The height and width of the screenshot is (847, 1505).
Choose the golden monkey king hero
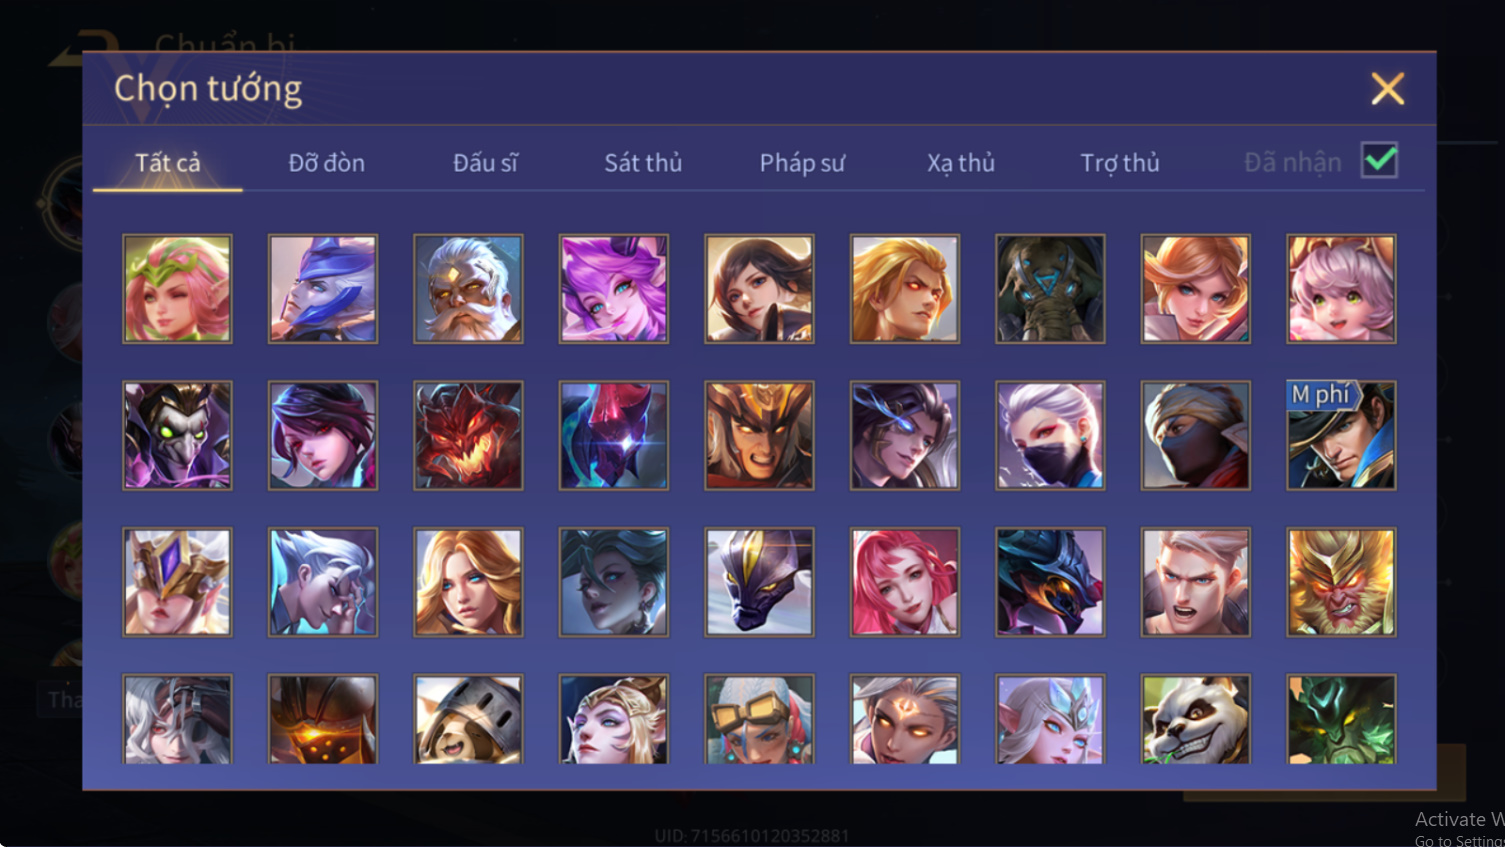point(1341,582)
